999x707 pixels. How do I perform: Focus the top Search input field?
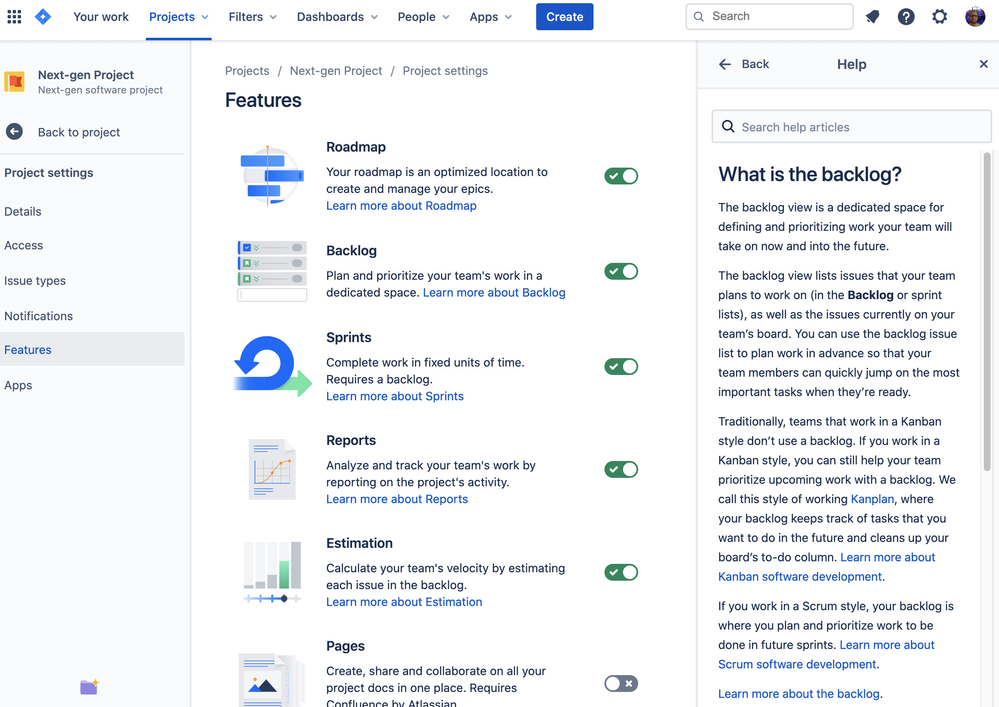pos(770,17)
